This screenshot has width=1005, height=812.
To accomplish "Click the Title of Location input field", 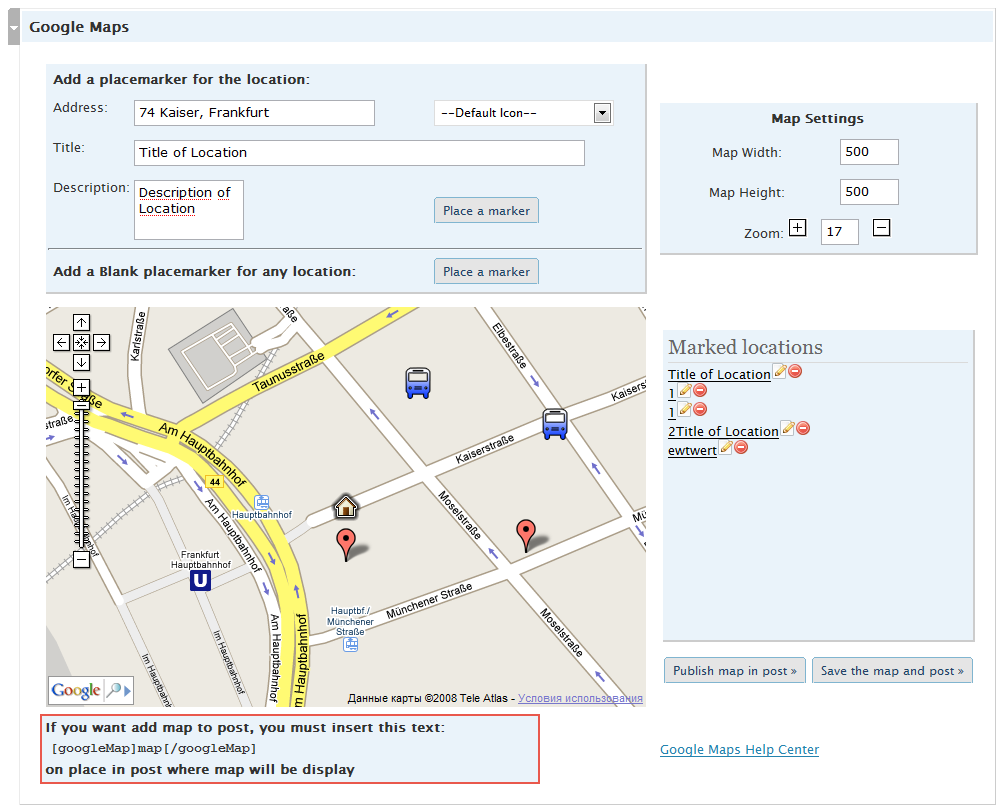I will click(x=359, y=153).
